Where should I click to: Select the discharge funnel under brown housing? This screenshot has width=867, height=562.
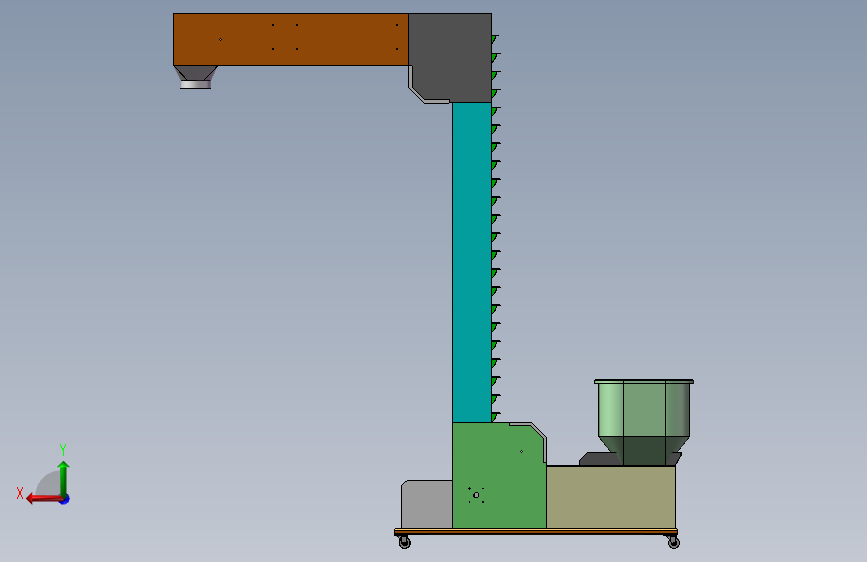click(x=196, y=77)
